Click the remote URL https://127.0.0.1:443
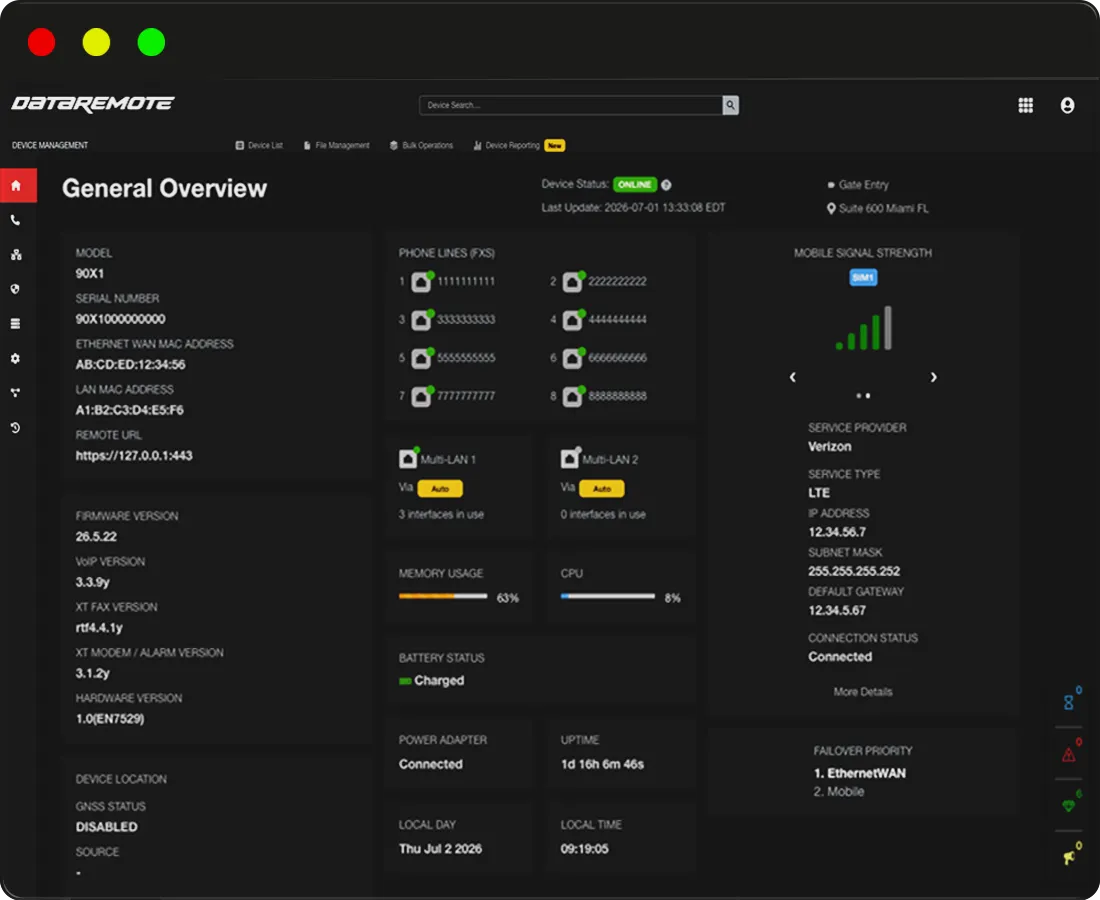 pyautogui.click(x=134, y=456)
